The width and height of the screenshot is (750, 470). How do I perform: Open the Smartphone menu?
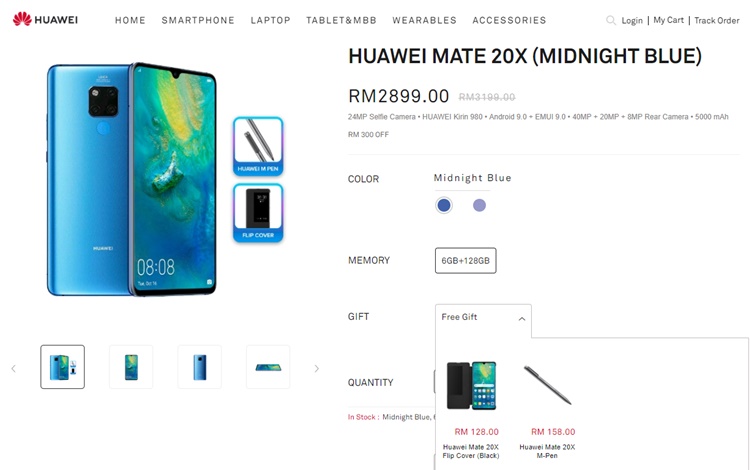click(x=198, y=21)
